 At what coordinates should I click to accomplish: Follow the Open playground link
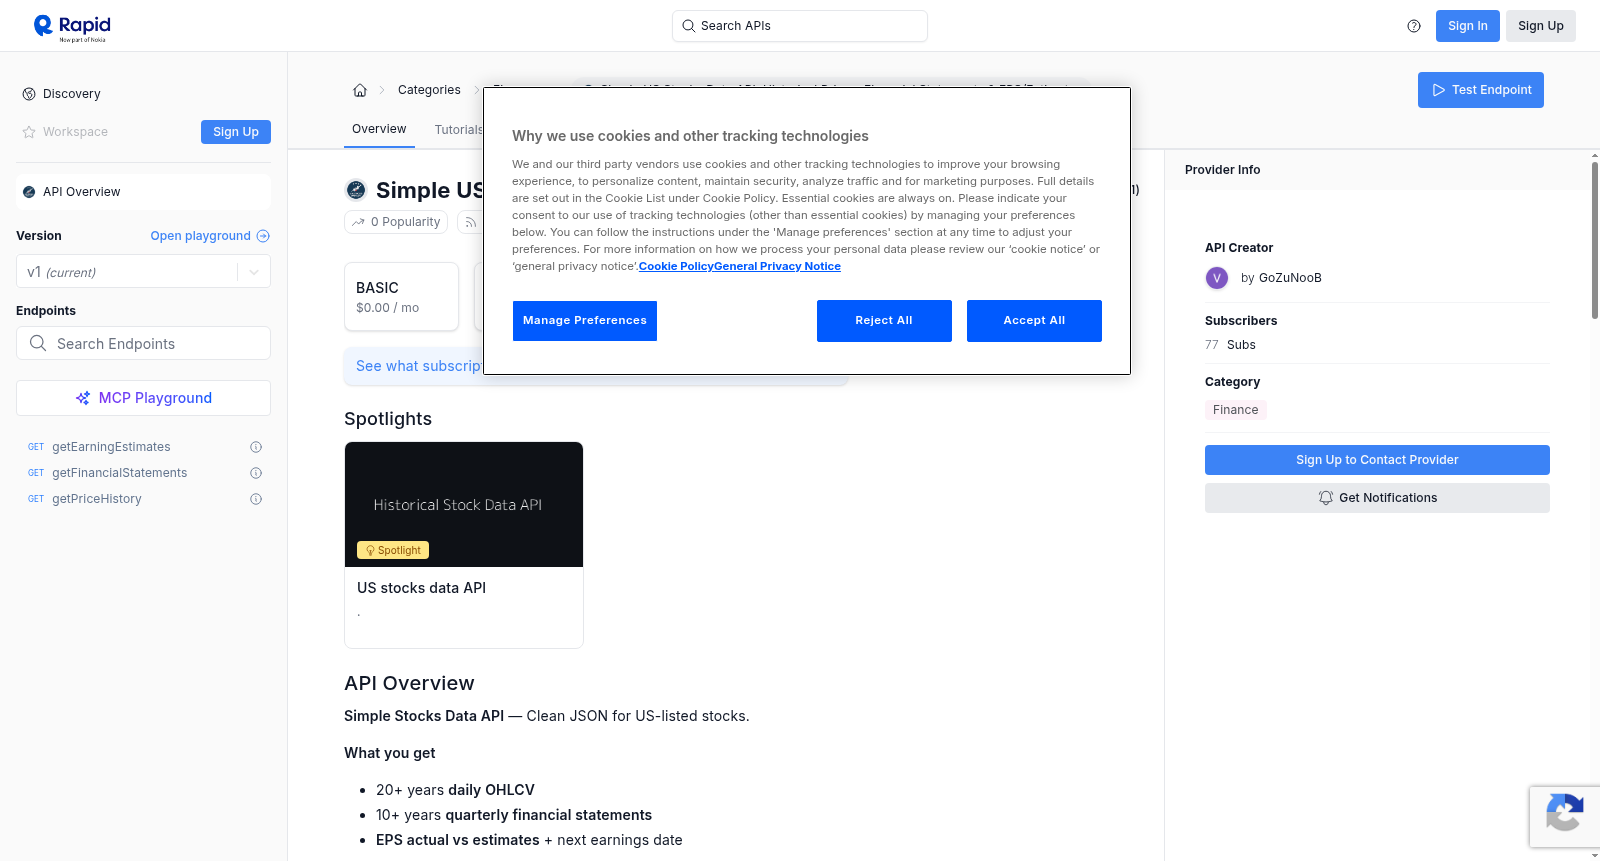(x=210, y=236)
